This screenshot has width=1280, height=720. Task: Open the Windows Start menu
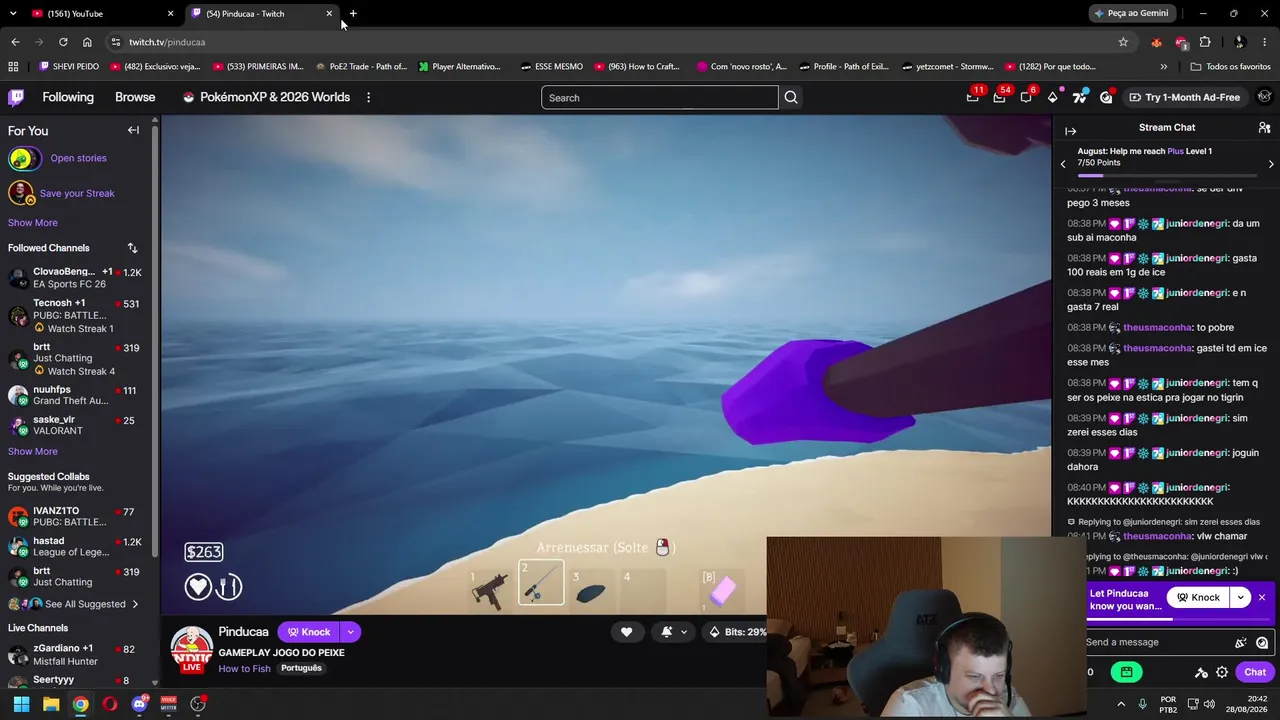click(x=21, y=704)
